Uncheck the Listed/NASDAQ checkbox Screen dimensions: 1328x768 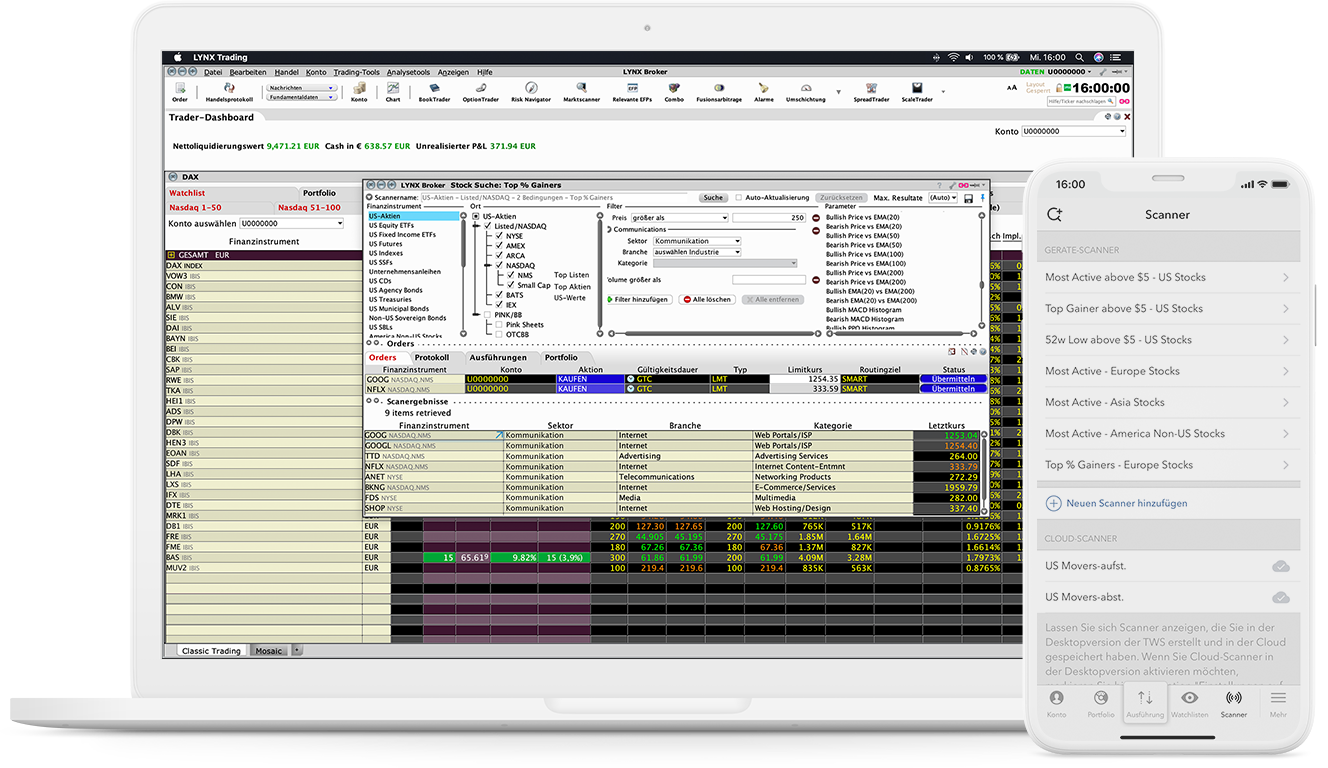(487, 226)
